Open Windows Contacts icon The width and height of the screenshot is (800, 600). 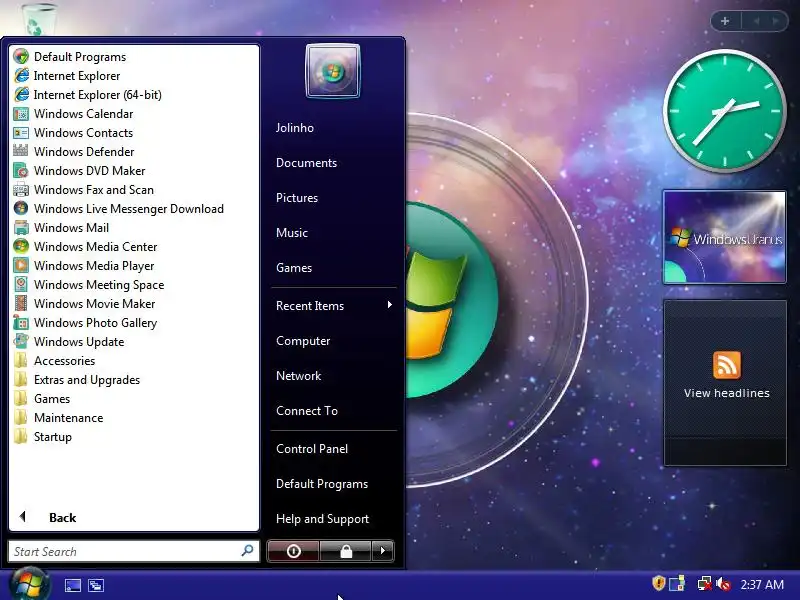[21, 133]
